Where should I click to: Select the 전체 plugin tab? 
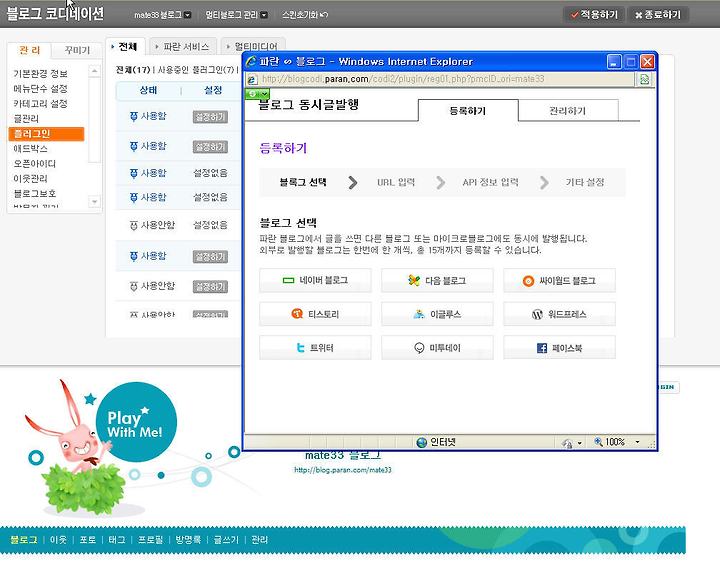tap(125, 47)
